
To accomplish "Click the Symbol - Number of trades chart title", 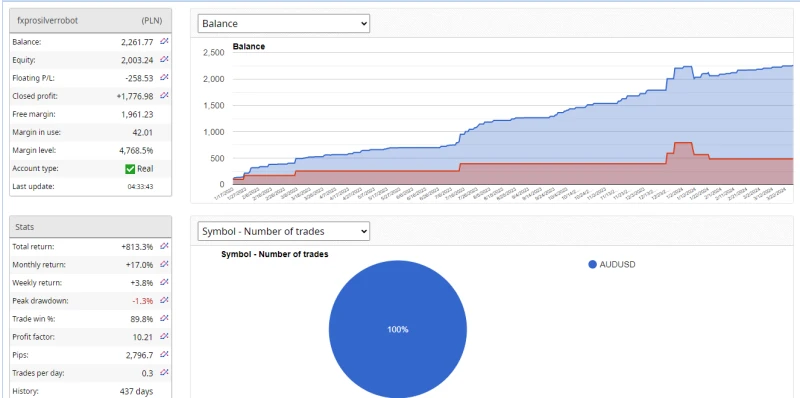I will tap(274, 254).
